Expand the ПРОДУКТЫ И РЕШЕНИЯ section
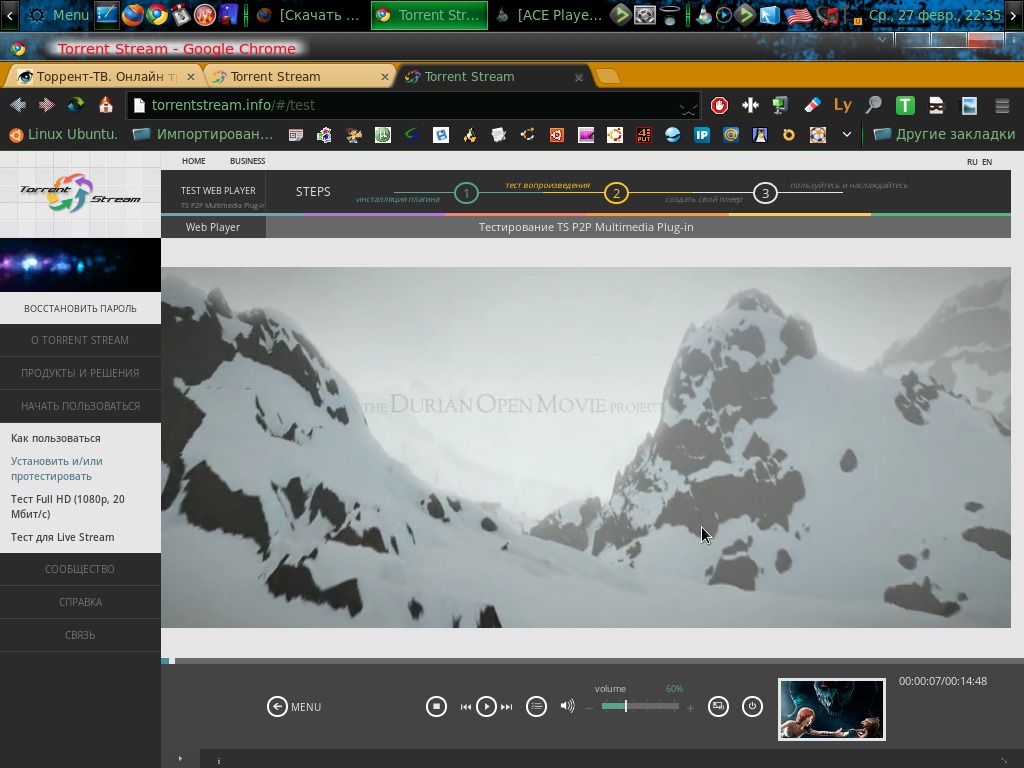The height and width of the screenshot is (768, 1024). point(80,374)
